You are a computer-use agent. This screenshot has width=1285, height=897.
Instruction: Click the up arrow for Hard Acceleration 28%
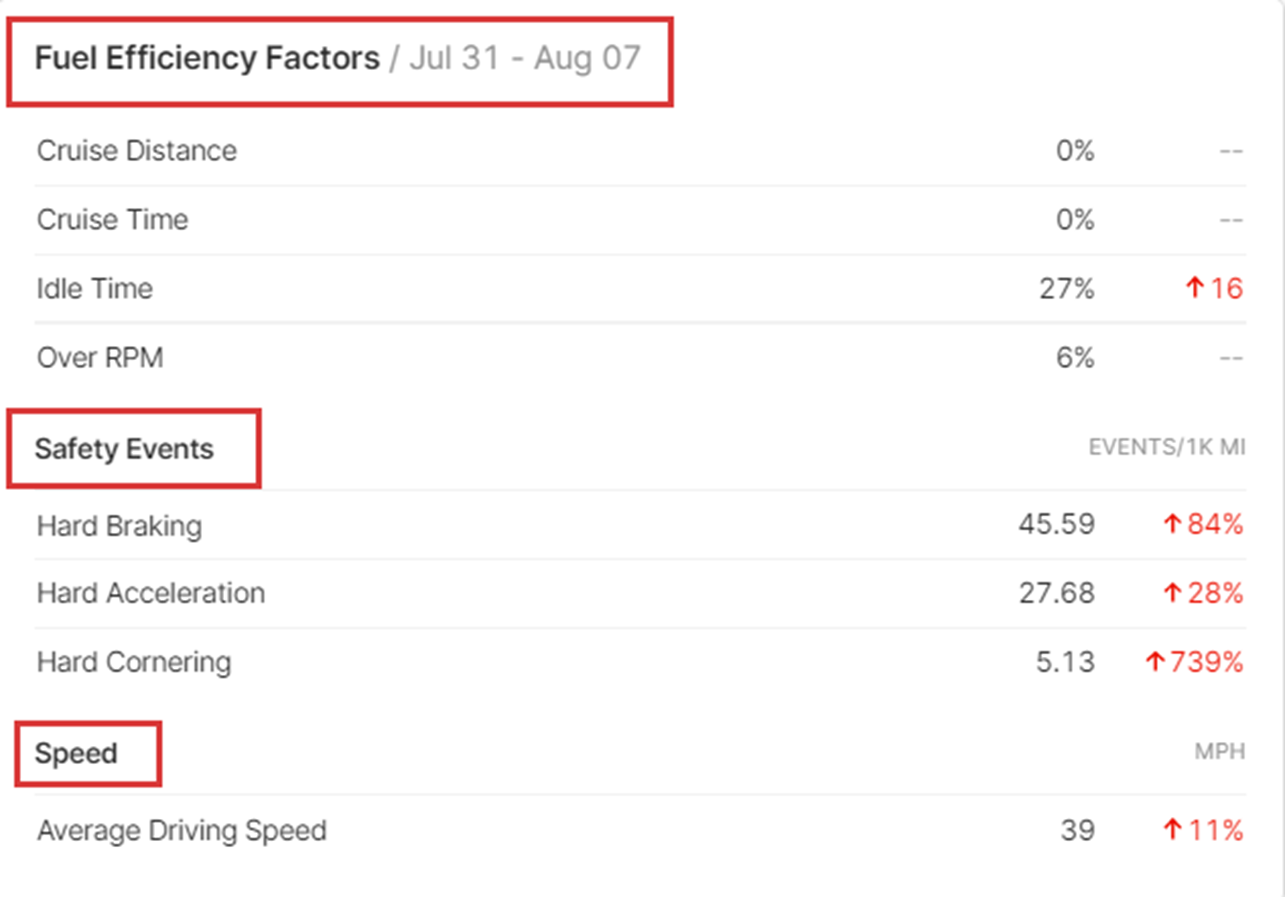[x=1172, y=593]
